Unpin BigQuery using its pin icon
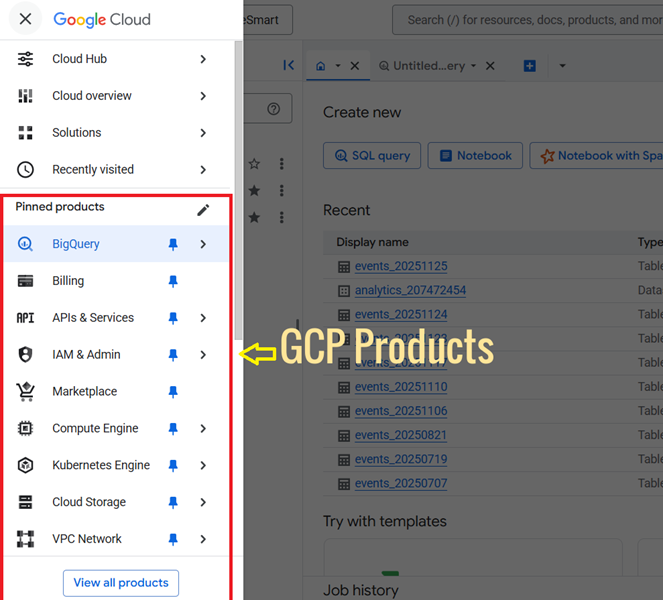The width and height of the screenshot is (663, 600). coord(173,244)
